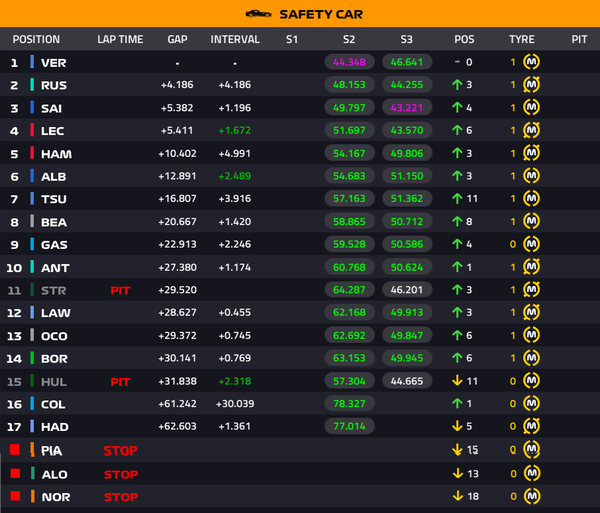Click medium tyre icon in NOR row
Image resolution: width=600 pixels, height=513 pixels.
click(532, 496)
